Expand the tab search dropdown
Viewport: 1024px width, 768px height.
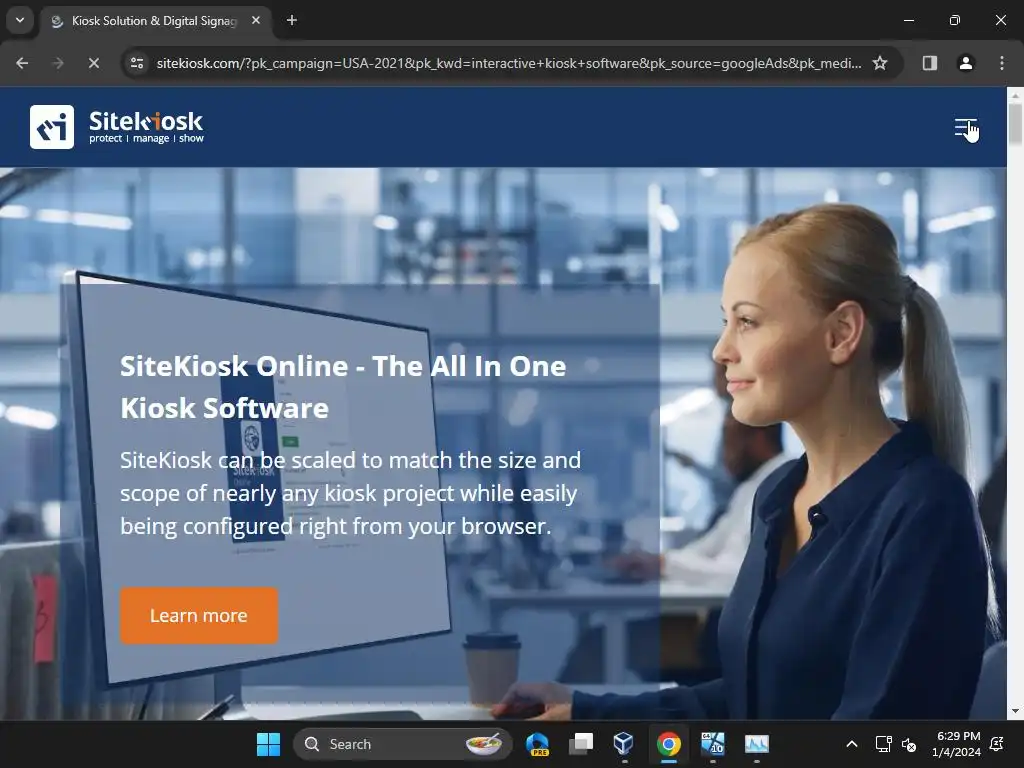click(20, 20)
